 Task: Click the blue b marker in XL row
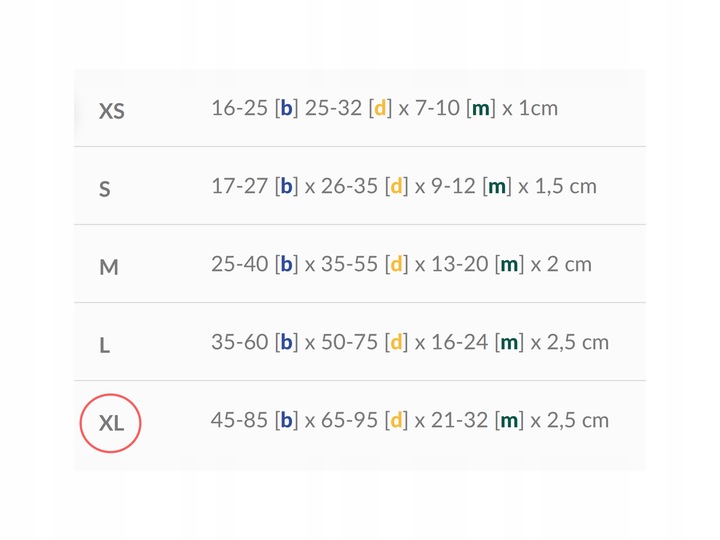click(x=286, y=420)
